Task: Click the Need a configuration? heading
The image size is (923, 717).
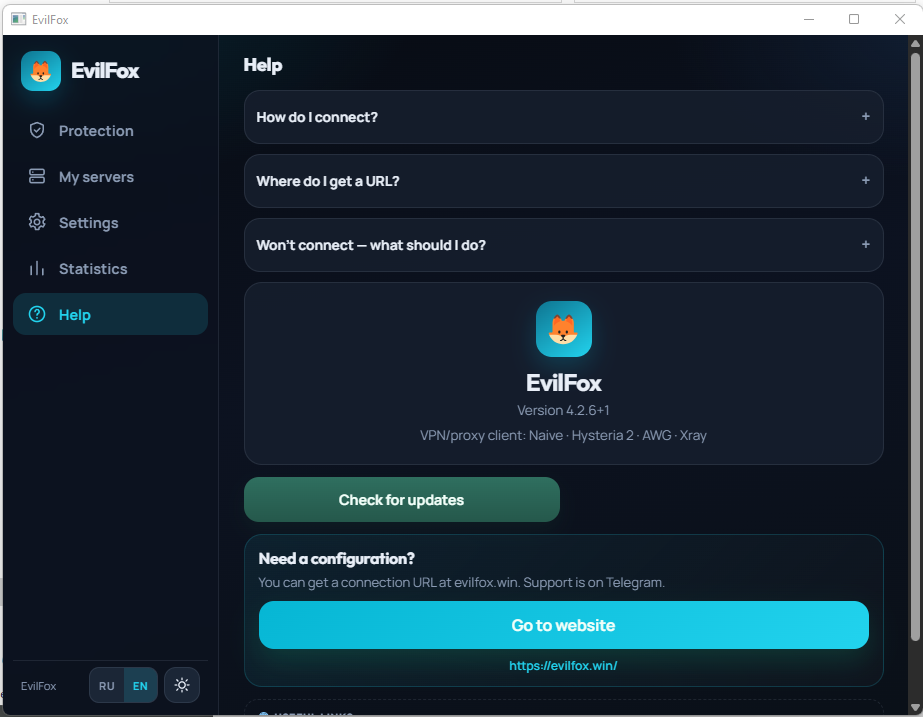Action: click(x=337, y=559)
